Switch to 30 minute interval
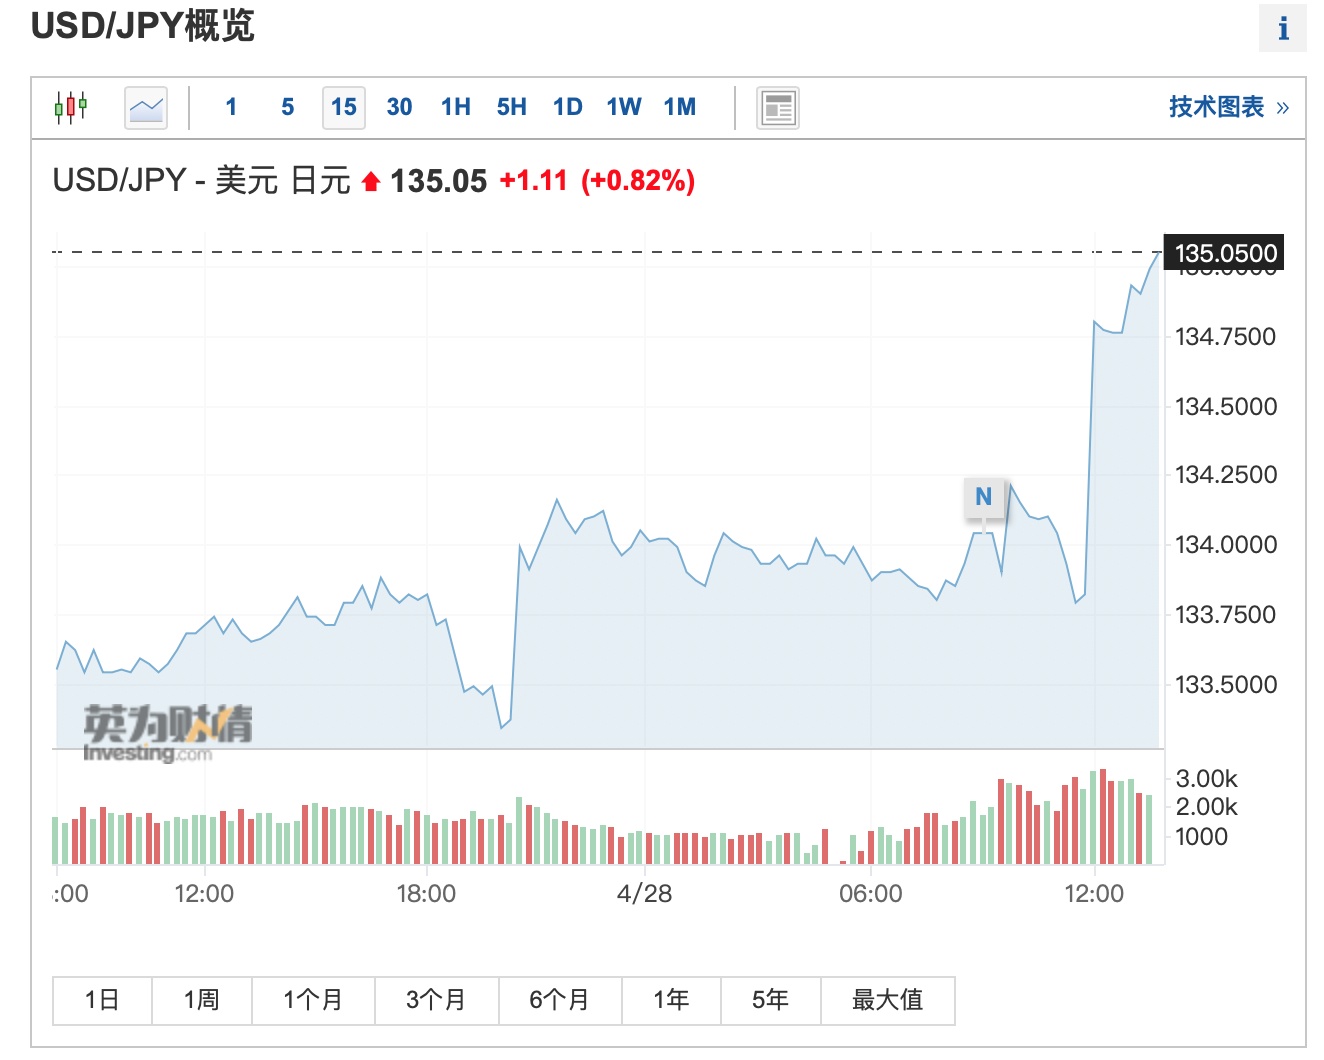Image resolution: width=1324 pixels, height=1060 pixels. click(400, 107)
